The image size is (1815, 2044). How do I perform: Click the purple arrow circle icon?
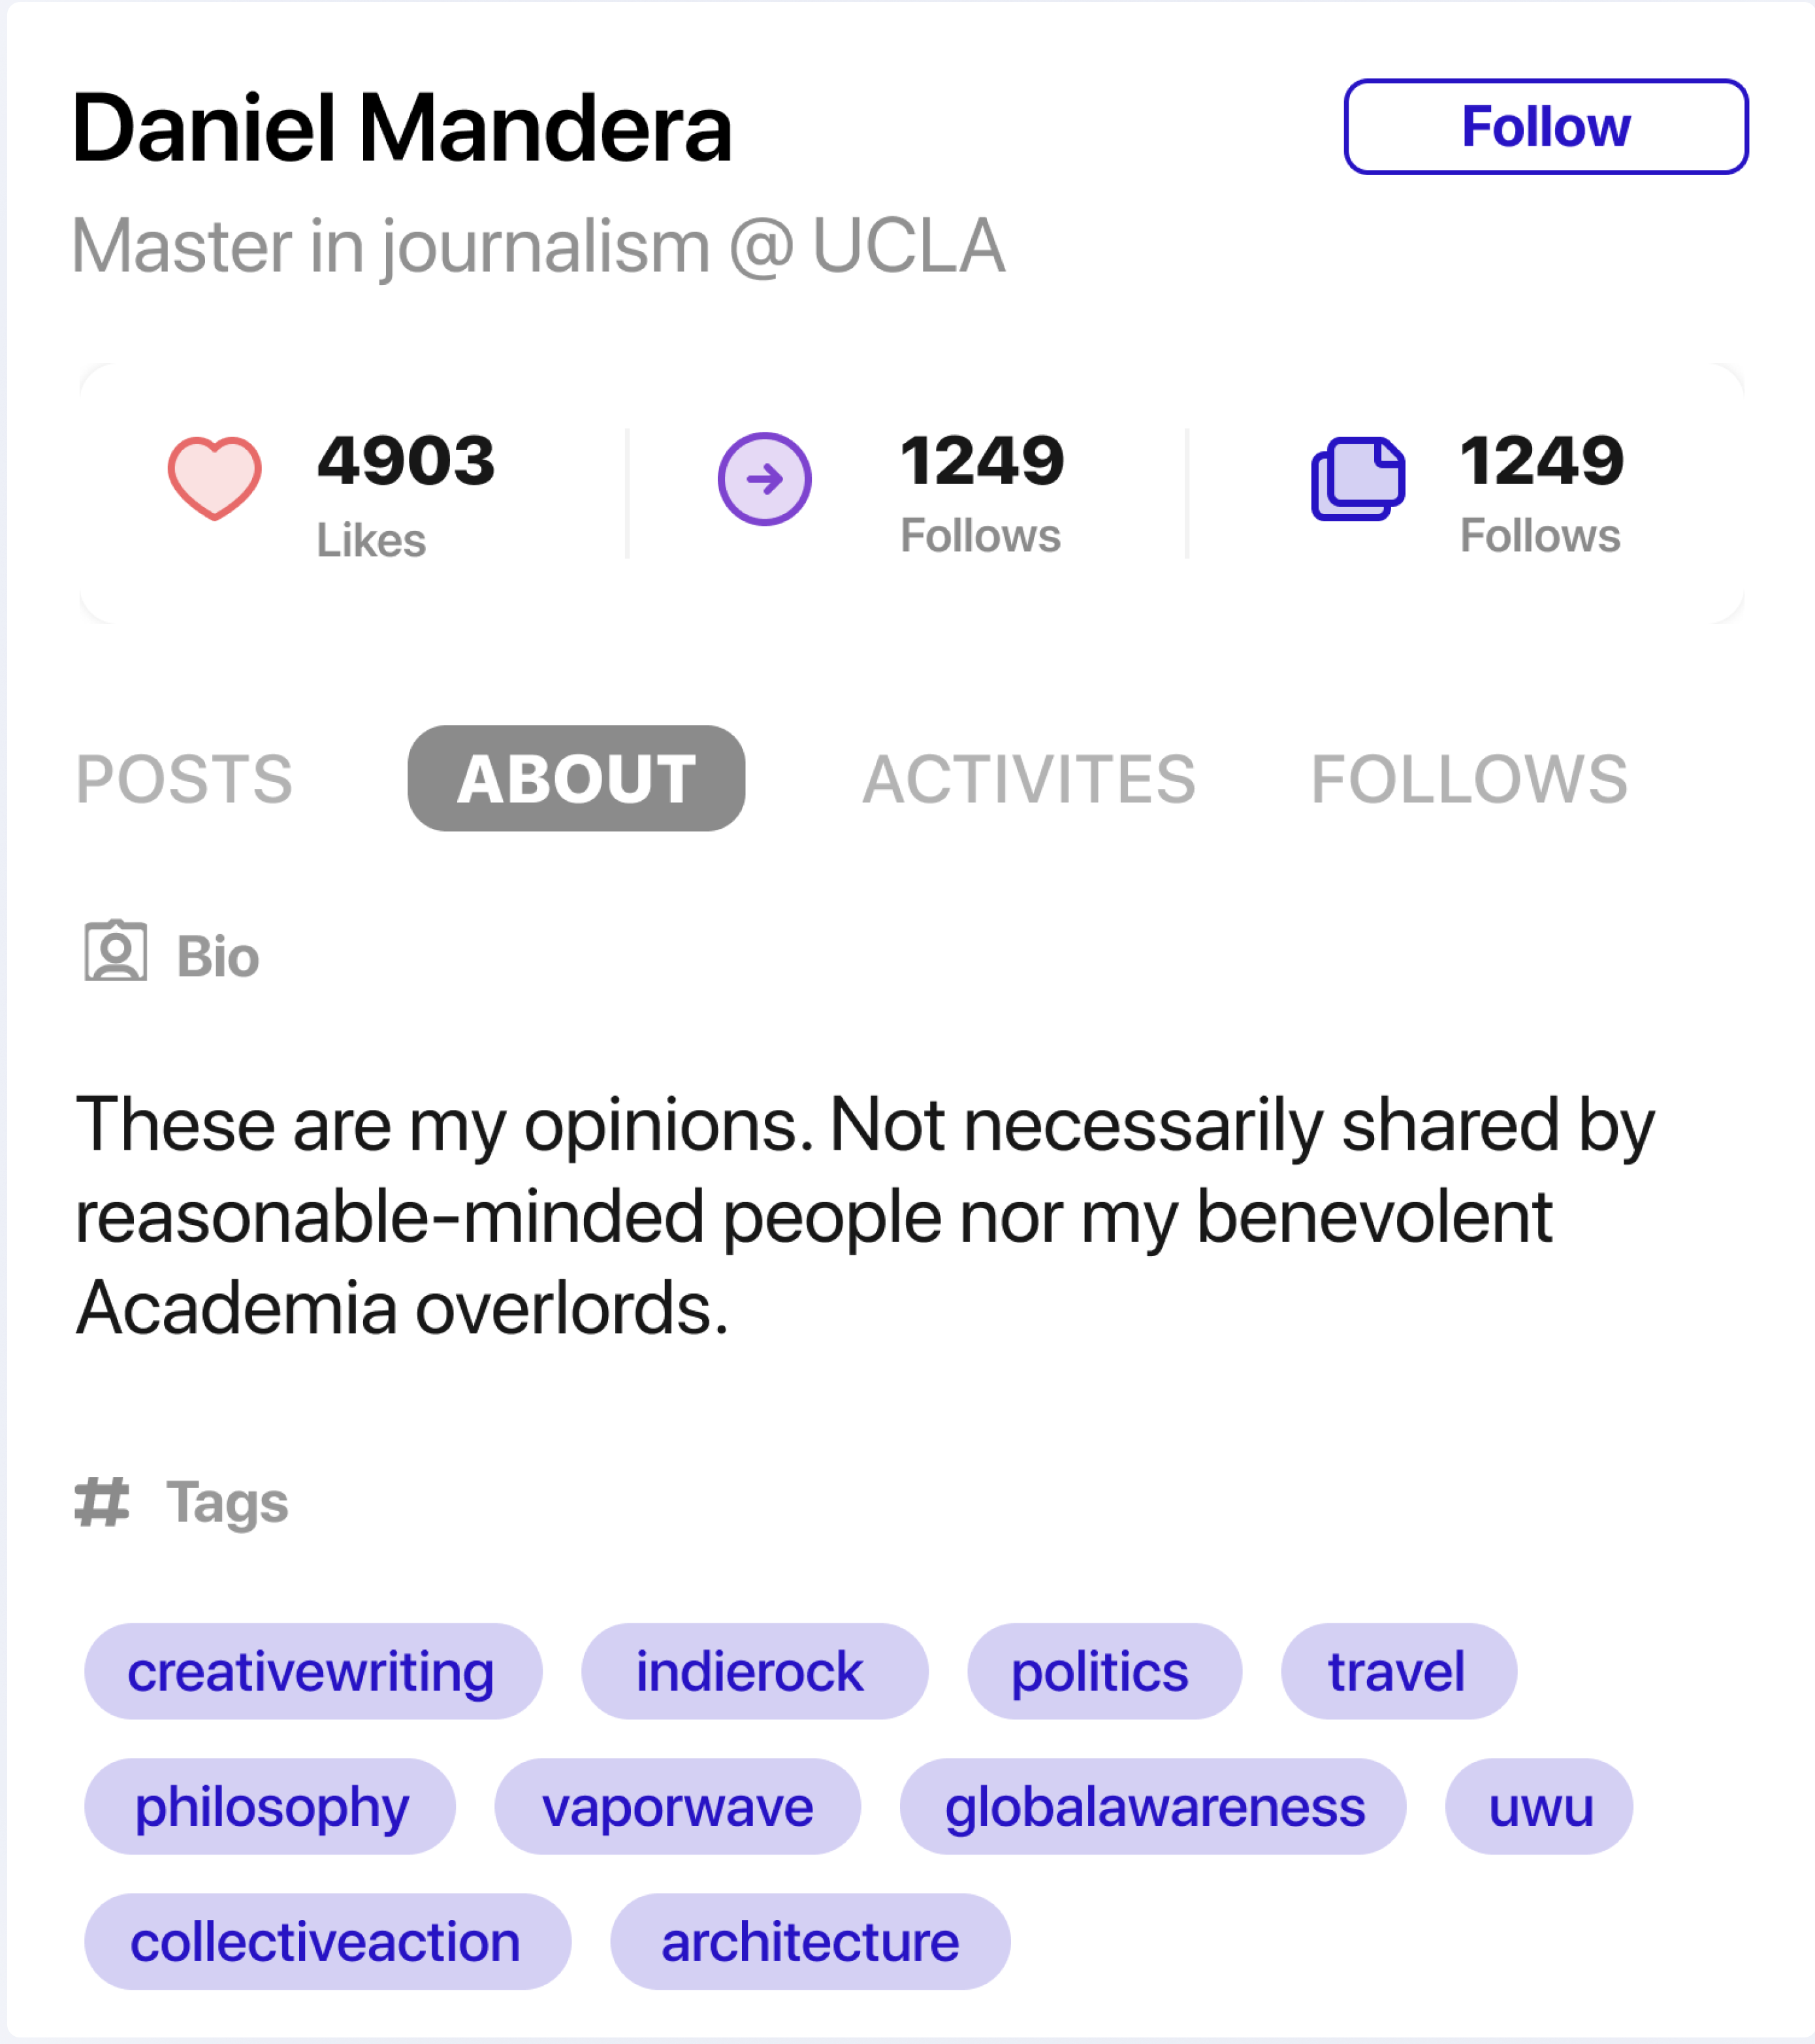[x=764, y=479]
